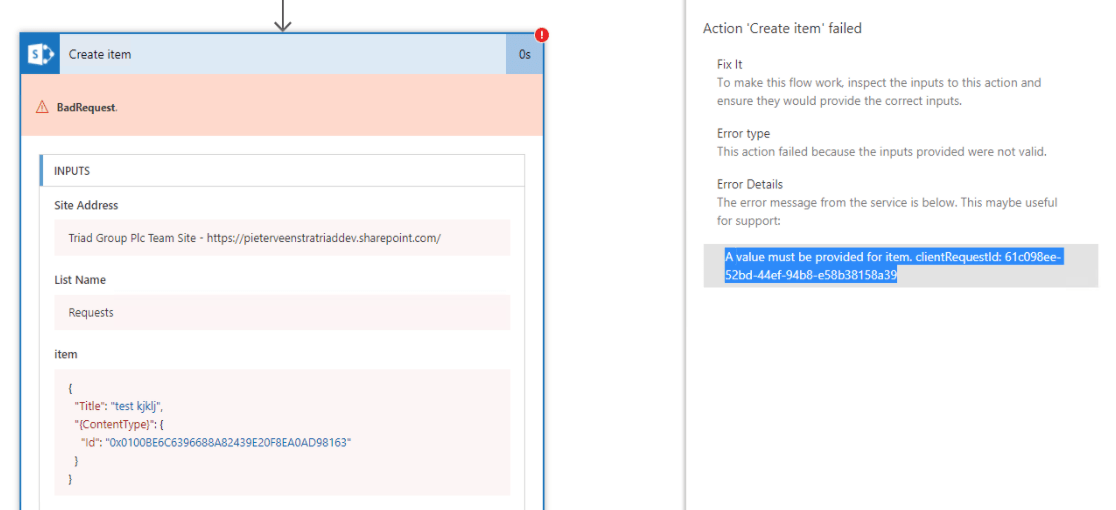
Task: Click the flow connector arrow above Create item
Action: (x=283, y=15)
